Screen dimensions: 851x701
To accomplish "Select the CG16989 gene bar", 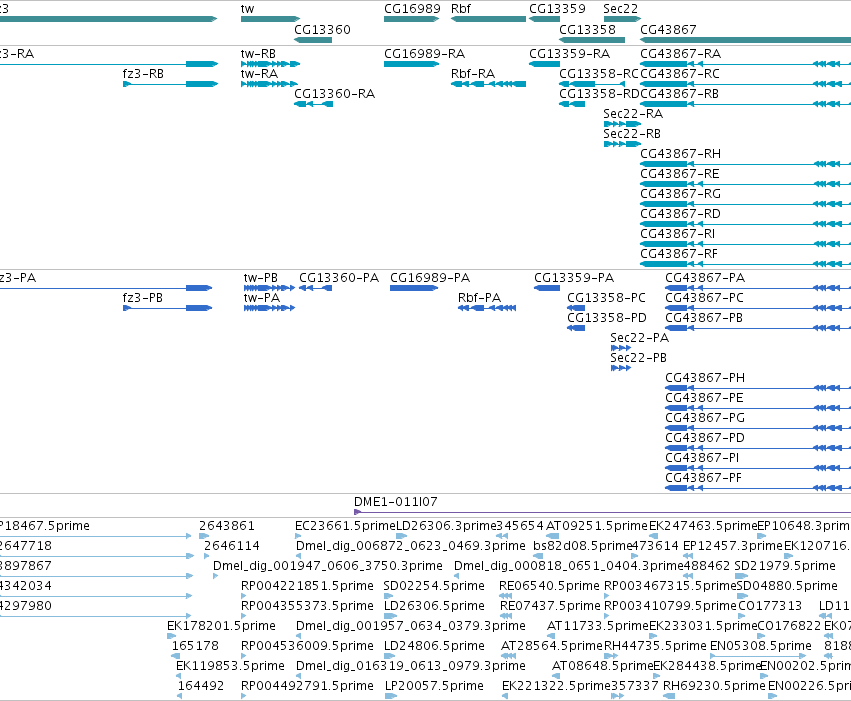I will [x=411, y=19].
